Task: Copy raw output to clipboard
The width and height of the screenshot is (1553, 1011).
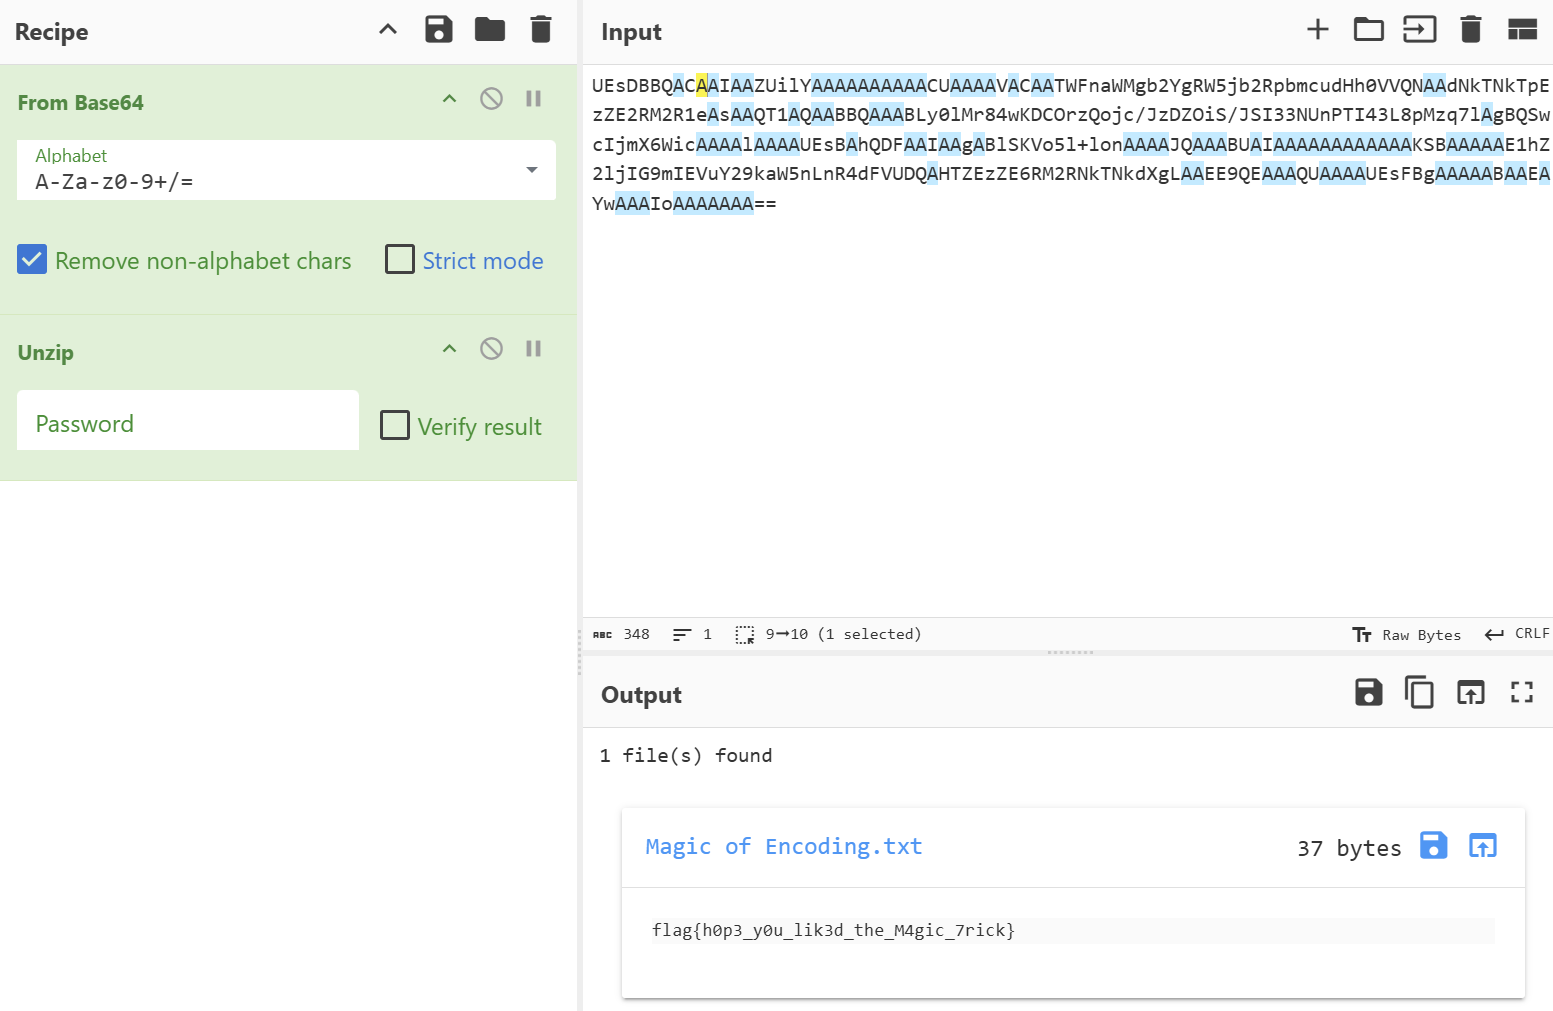Action: tap(1419, 692)
